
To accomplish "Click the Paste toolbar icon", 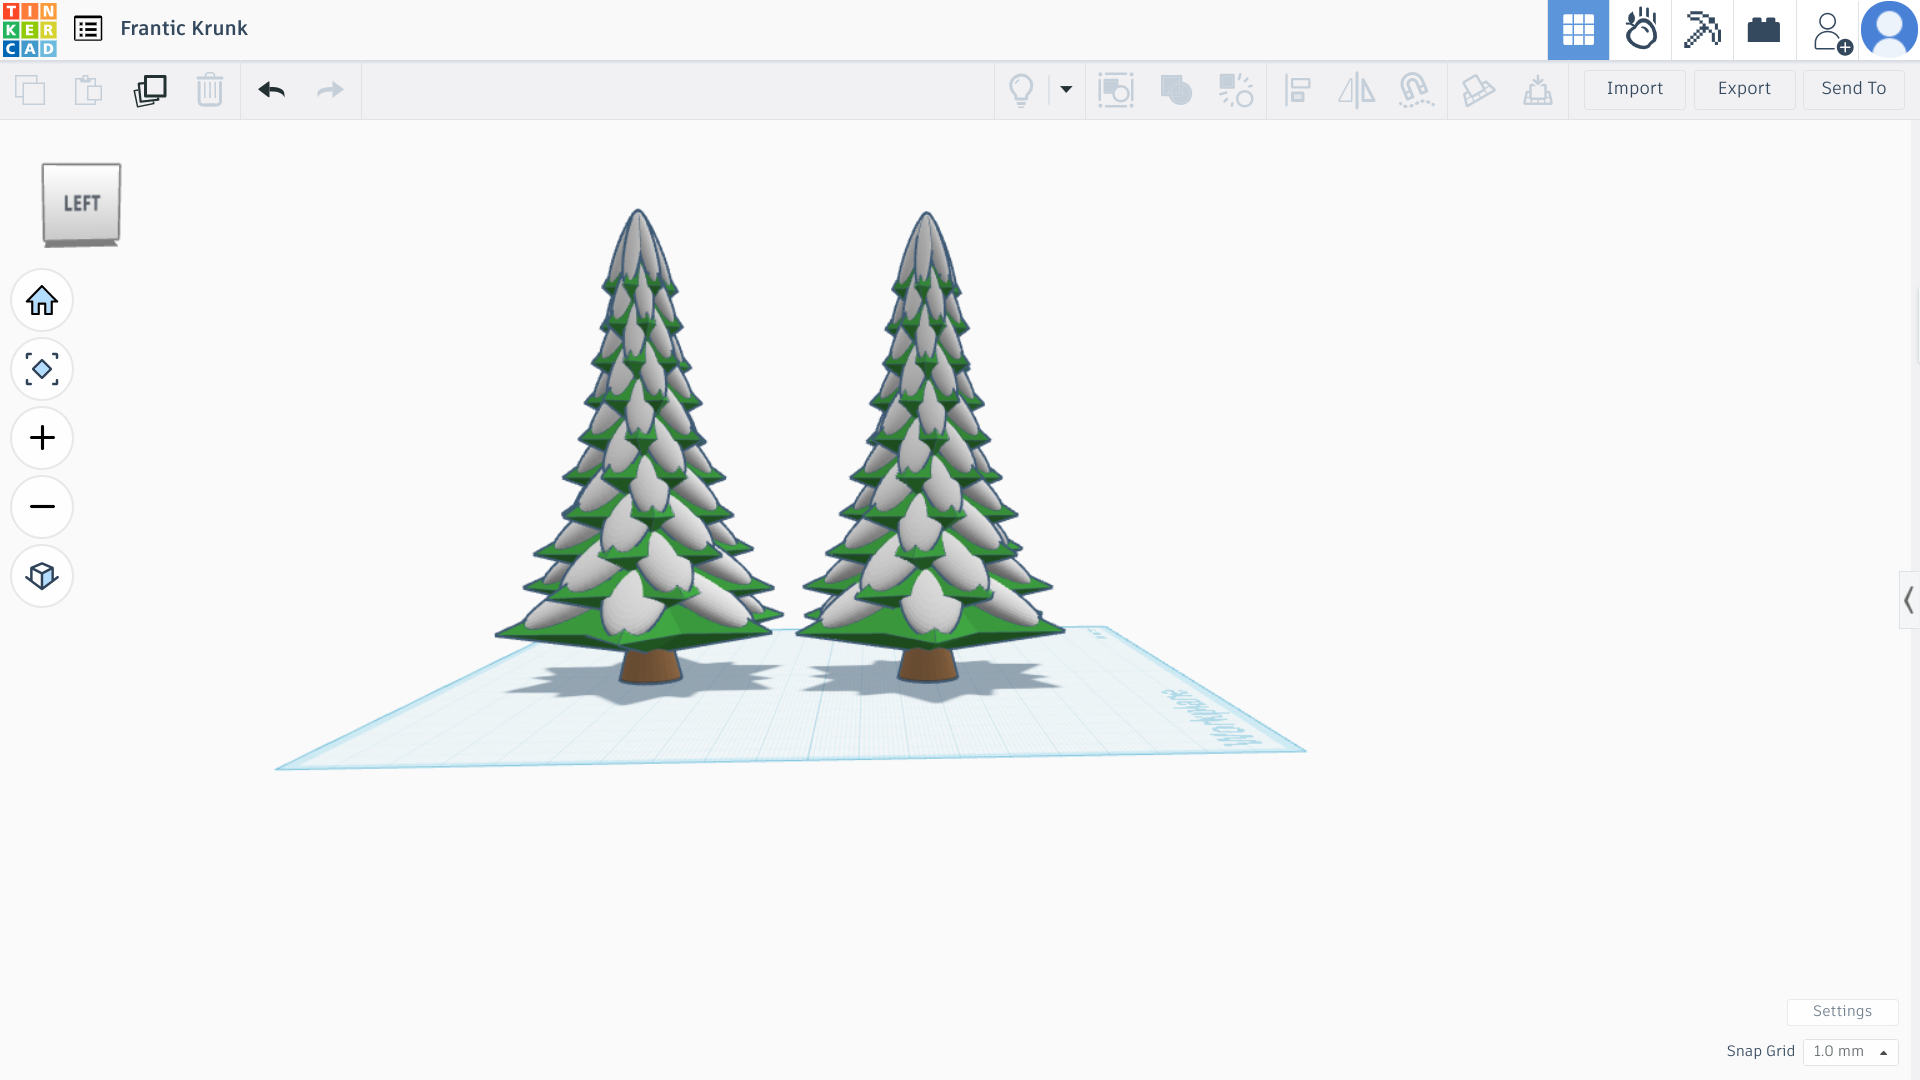I will pyautogui.click(x=88, y=90).
